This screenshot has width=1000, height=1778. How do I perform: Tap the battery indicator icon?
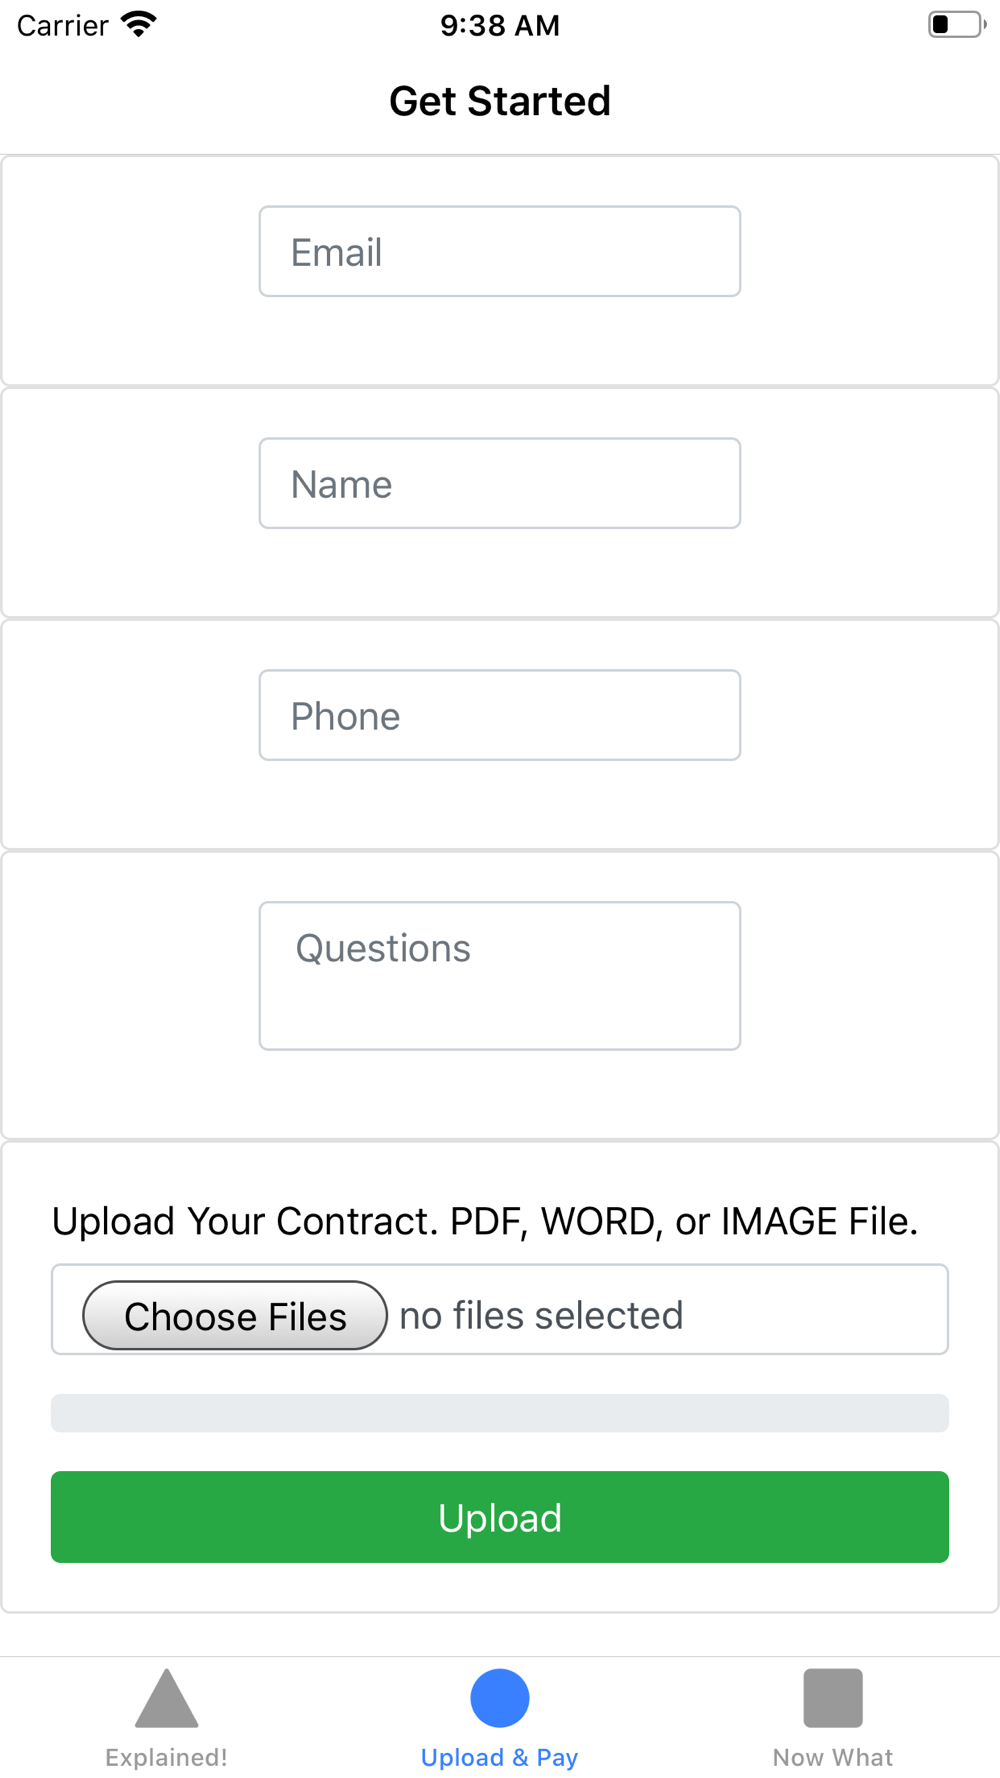(x=957, y=24)
